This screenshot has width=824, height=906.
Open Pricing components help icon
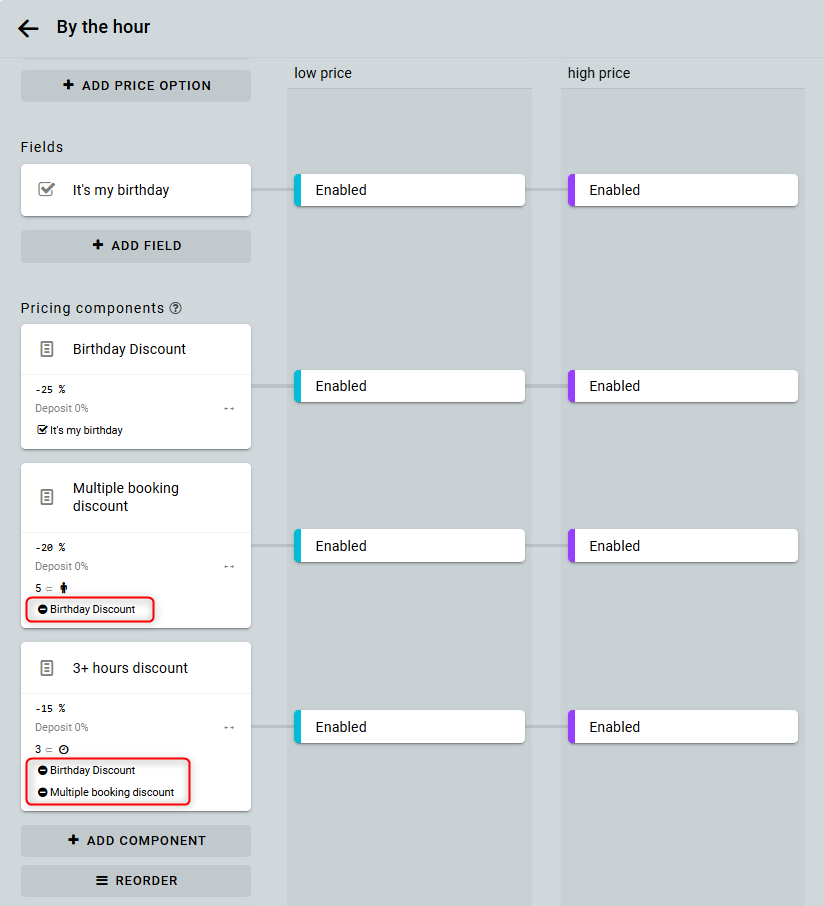tap(176, 308)
